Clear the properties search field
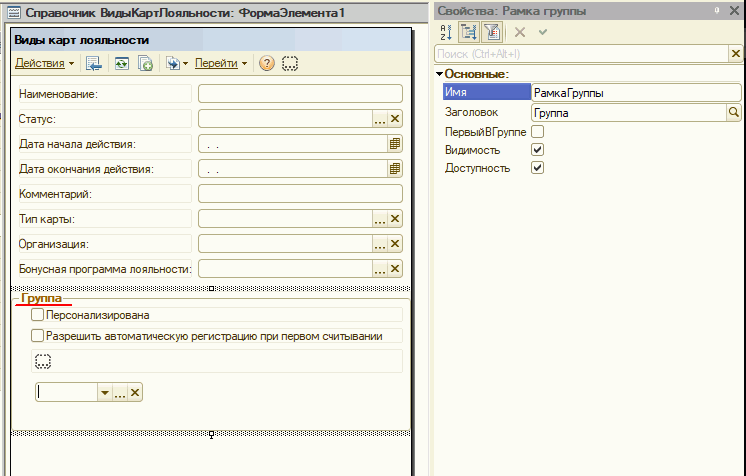The width and height of the screenshot is (746, 476). pyautogui.click(x=736, y=54)
